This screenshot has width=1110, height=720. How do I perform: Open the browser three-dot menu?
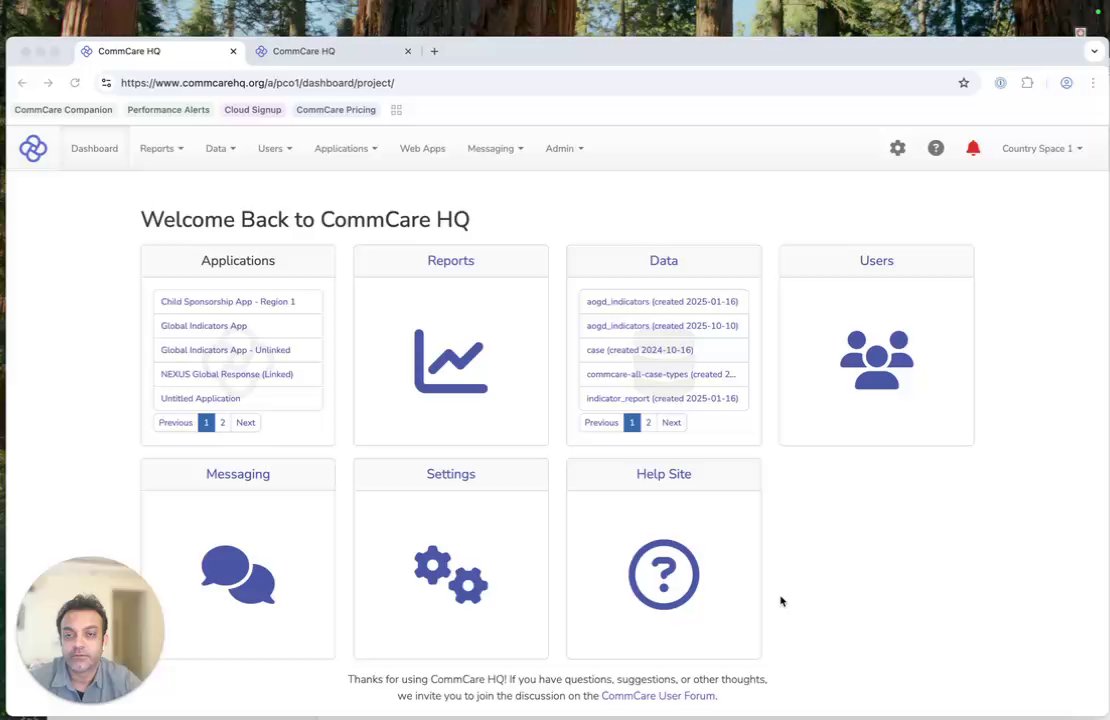tap(1093, 83)
